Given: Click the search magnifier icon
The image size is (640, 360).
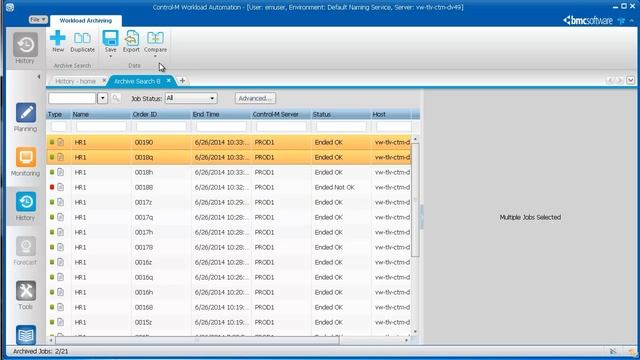Looking at the screenshot, I should tap(116, 98).
